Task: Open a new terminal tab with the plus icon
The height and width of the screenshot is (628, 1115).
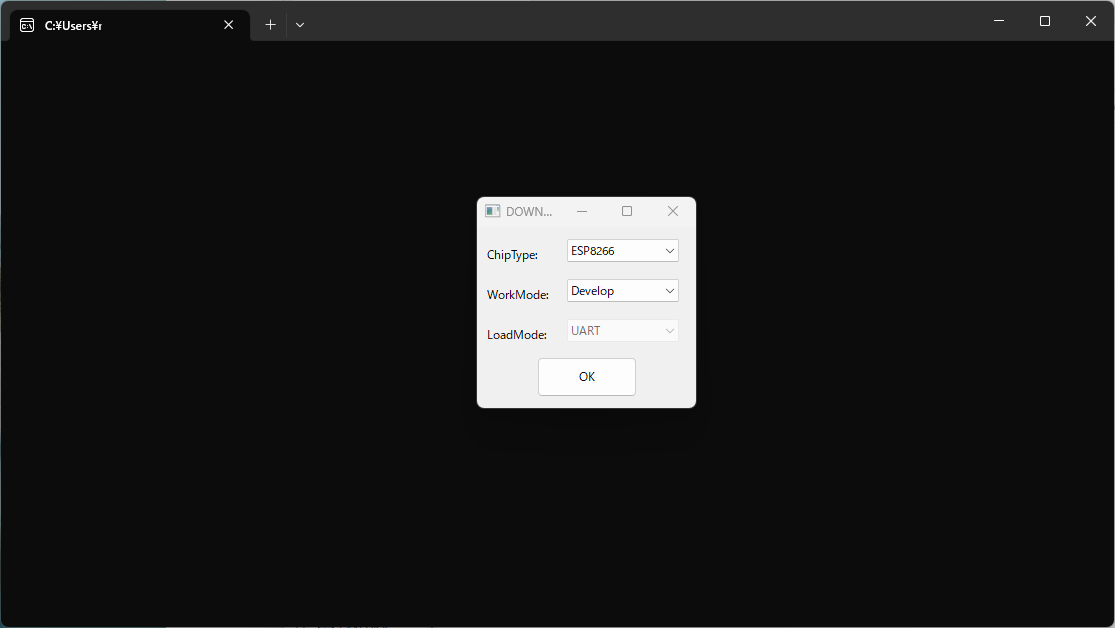Action: pyautogui.click(x=269, y=24)
